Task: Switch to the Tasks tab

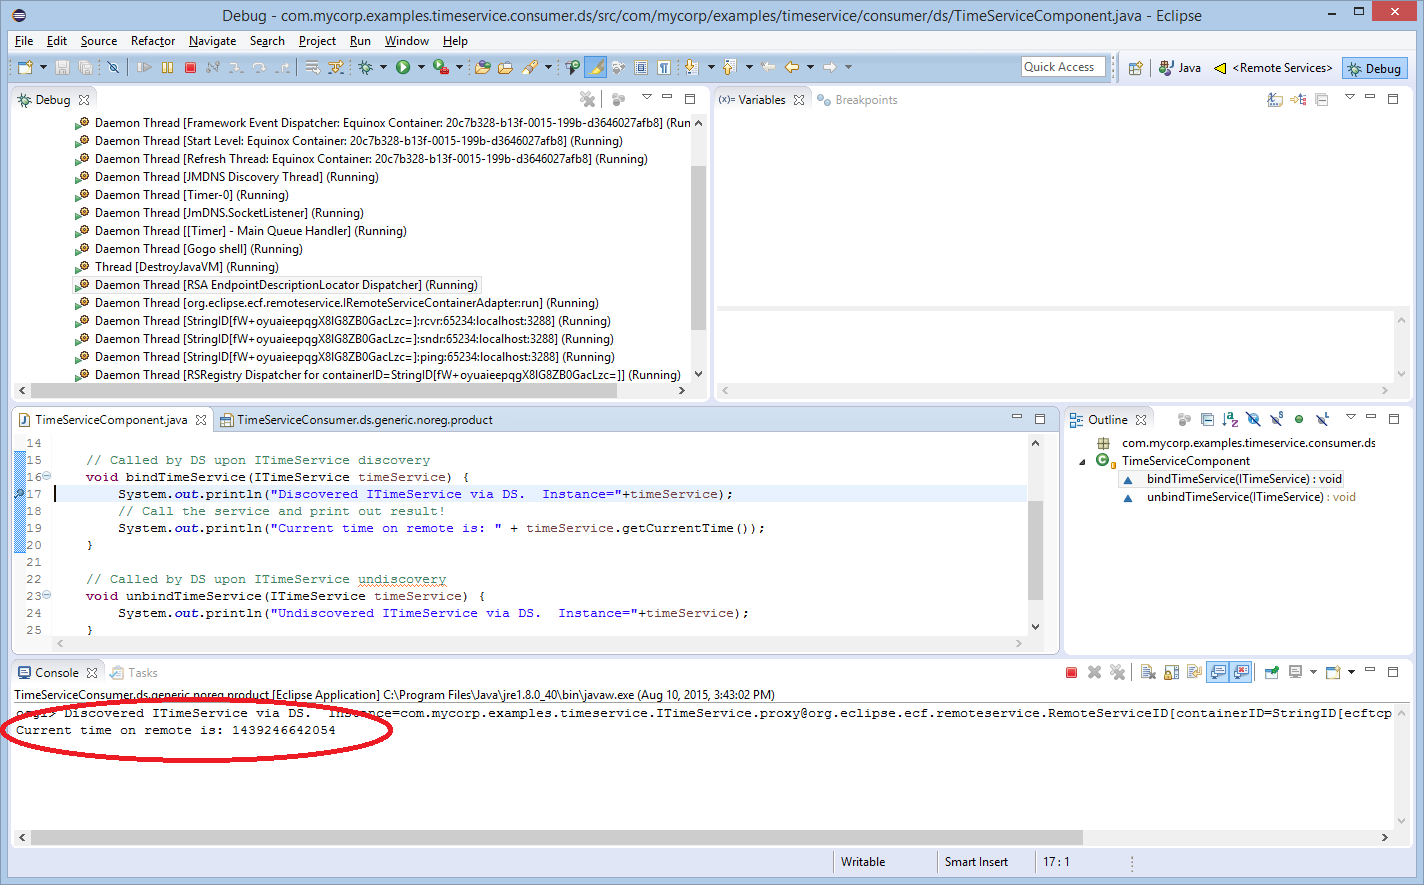Action: (134, 673)
